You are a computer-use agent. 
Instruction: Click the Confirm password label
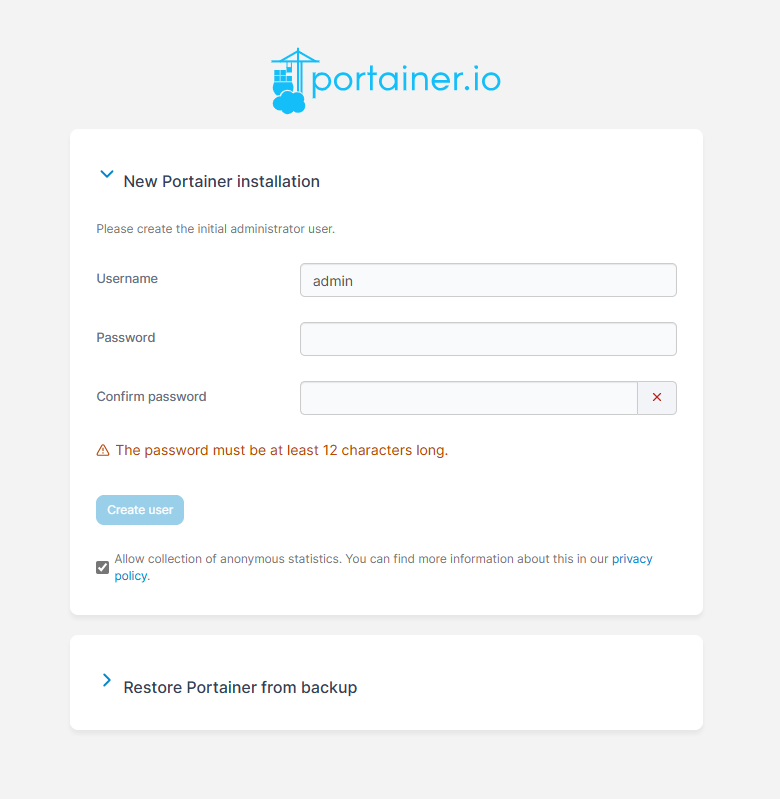pos(151,396)
